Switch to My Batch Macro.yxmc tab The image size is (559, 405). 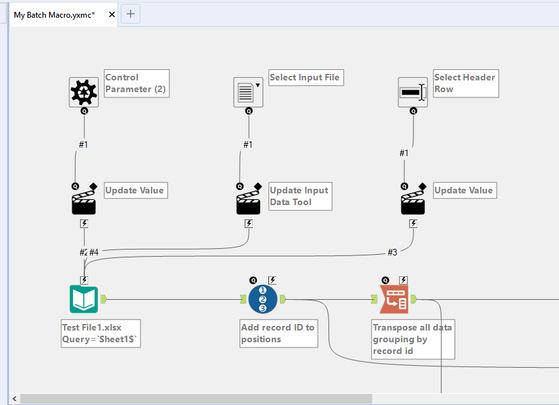click(54, 15)
